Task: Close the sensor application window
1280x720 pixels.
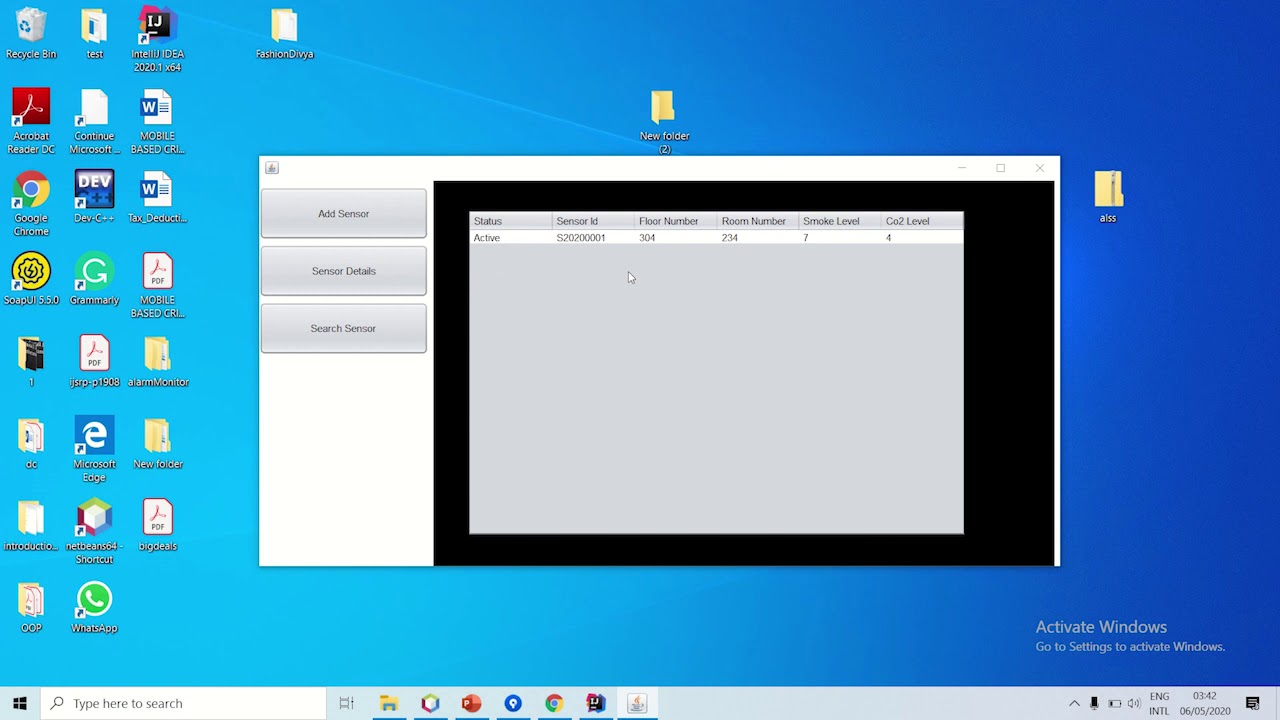Action: (1039, 168)
